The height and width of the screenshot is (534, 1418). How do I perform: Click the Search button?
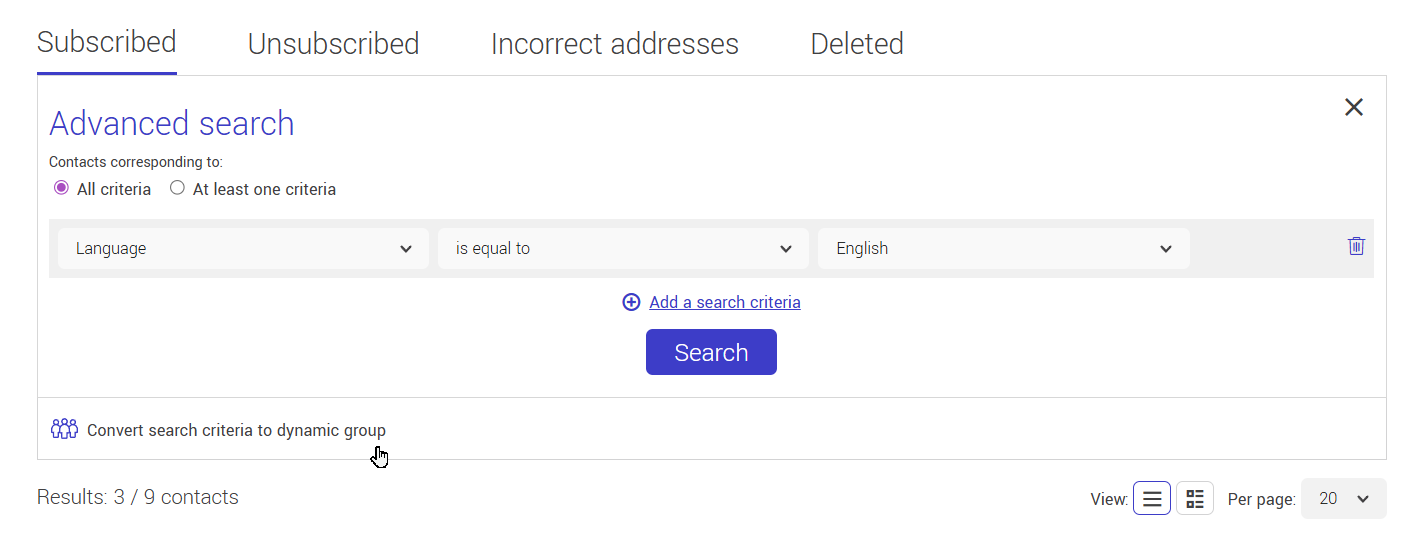point(711,352)
